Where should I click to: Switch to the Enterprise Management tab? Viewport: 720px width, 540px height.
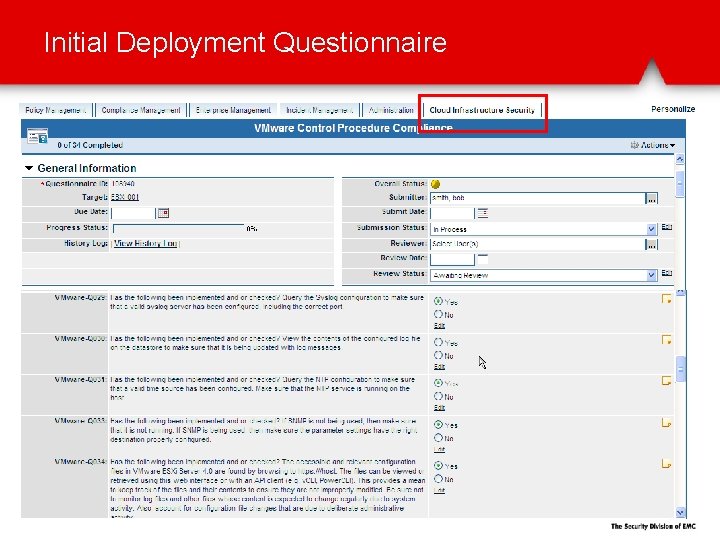tap(233, 110)
